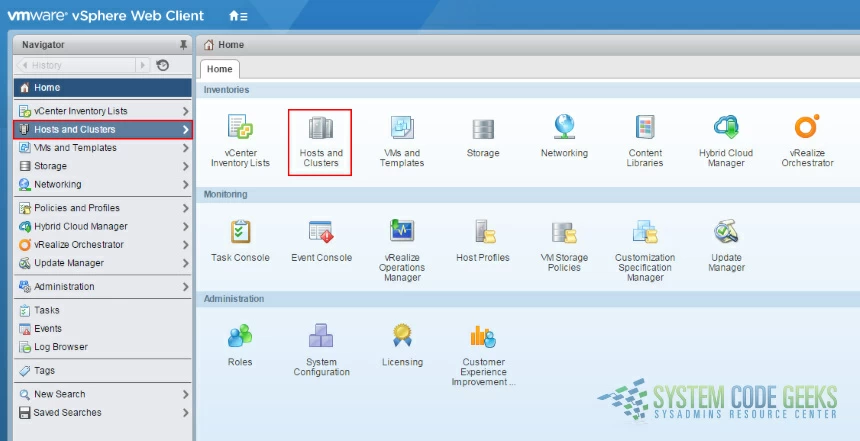Open the Task Console icon

click(x=240, y=231)
